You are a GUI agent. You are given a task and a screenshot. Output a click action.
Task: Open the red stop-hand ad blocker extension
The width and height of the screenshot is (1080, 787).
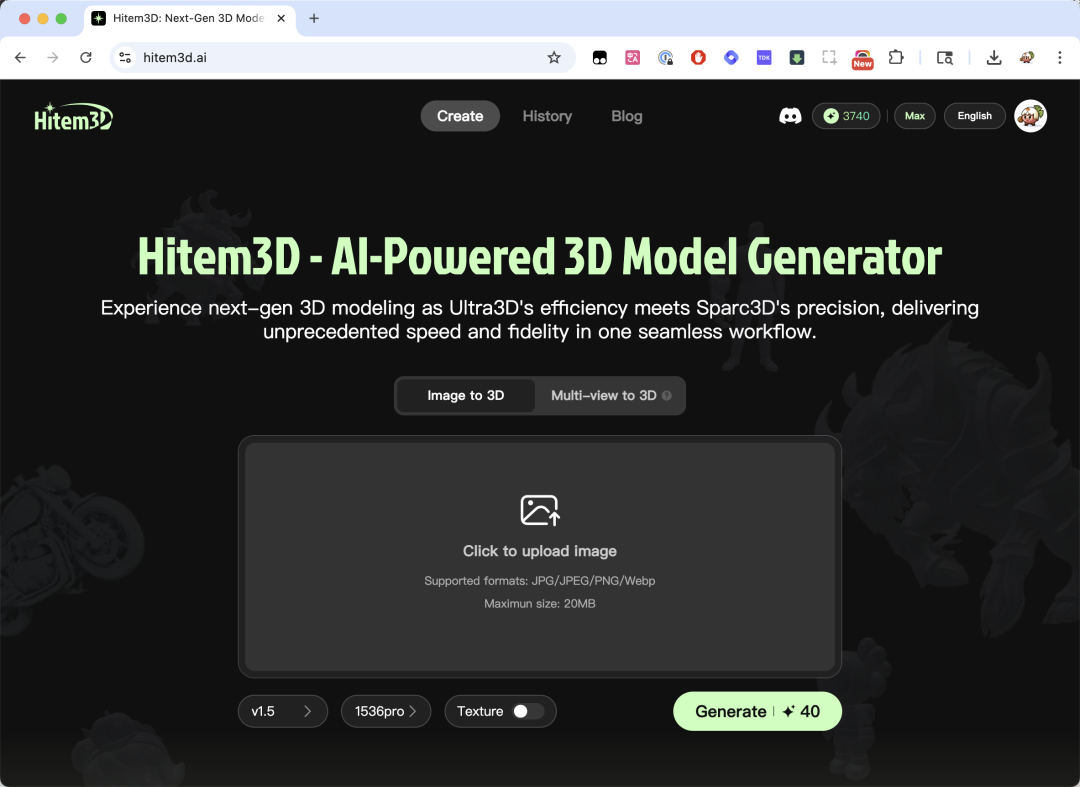coord(698,58)
